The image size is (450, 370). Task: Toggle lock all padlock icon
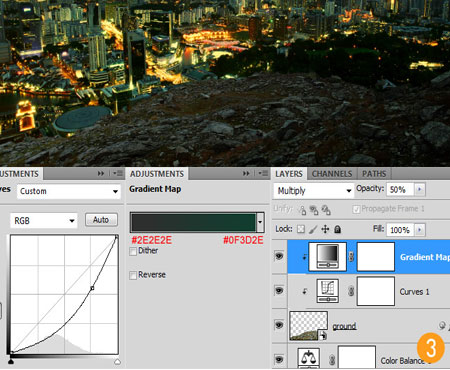tap(337, 229)
